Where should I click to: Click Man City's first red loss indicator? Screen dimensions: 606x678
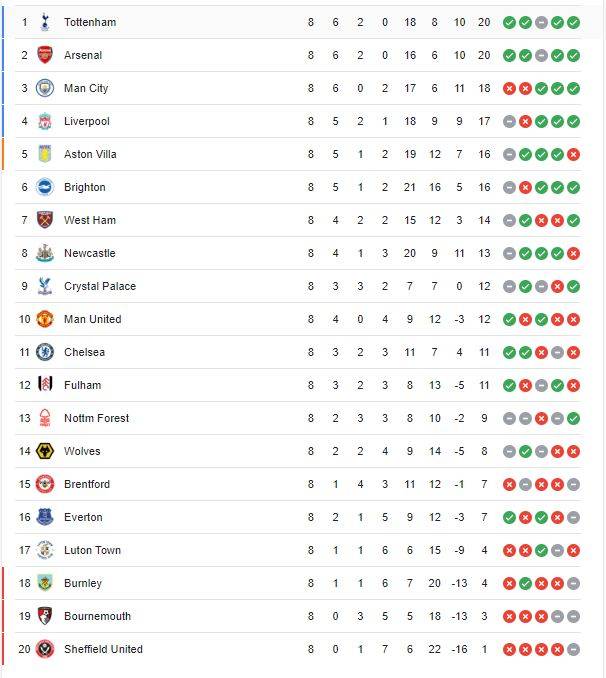pyautogui.click(x=509, y=88)
